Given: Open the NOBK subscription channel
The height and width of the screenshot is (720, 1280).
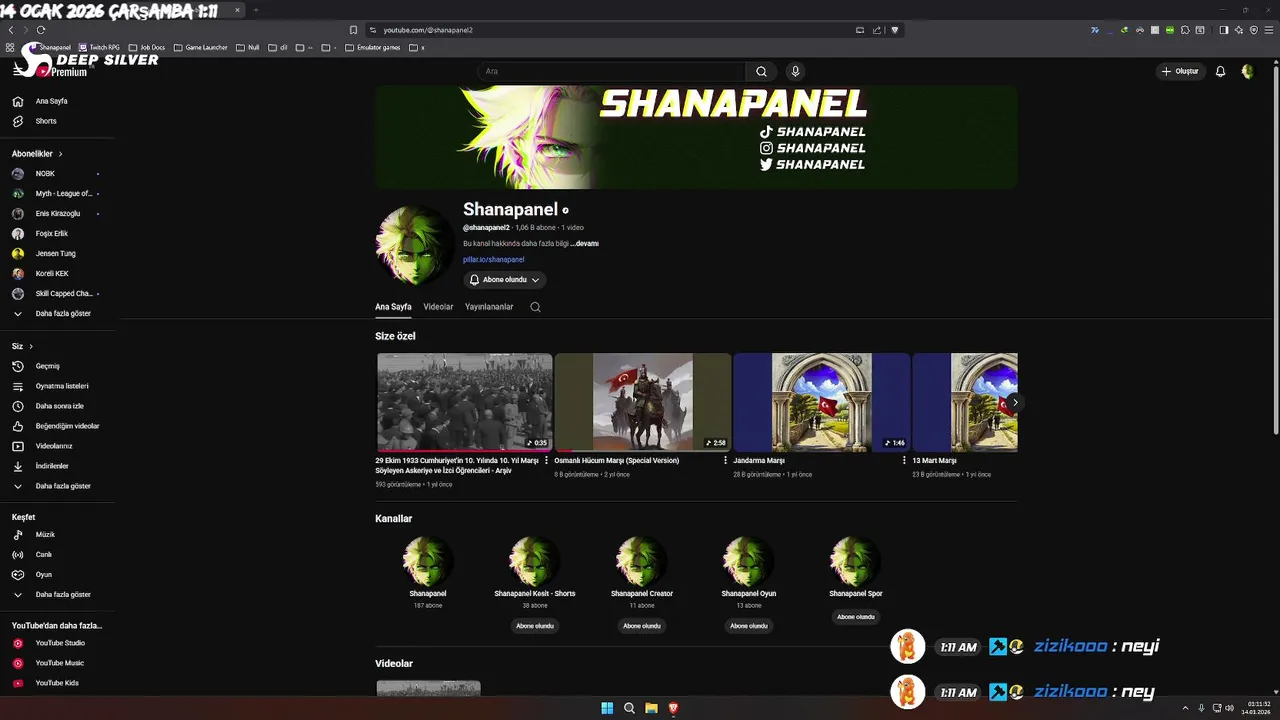Looking at the screenshot, I should 45,174.
